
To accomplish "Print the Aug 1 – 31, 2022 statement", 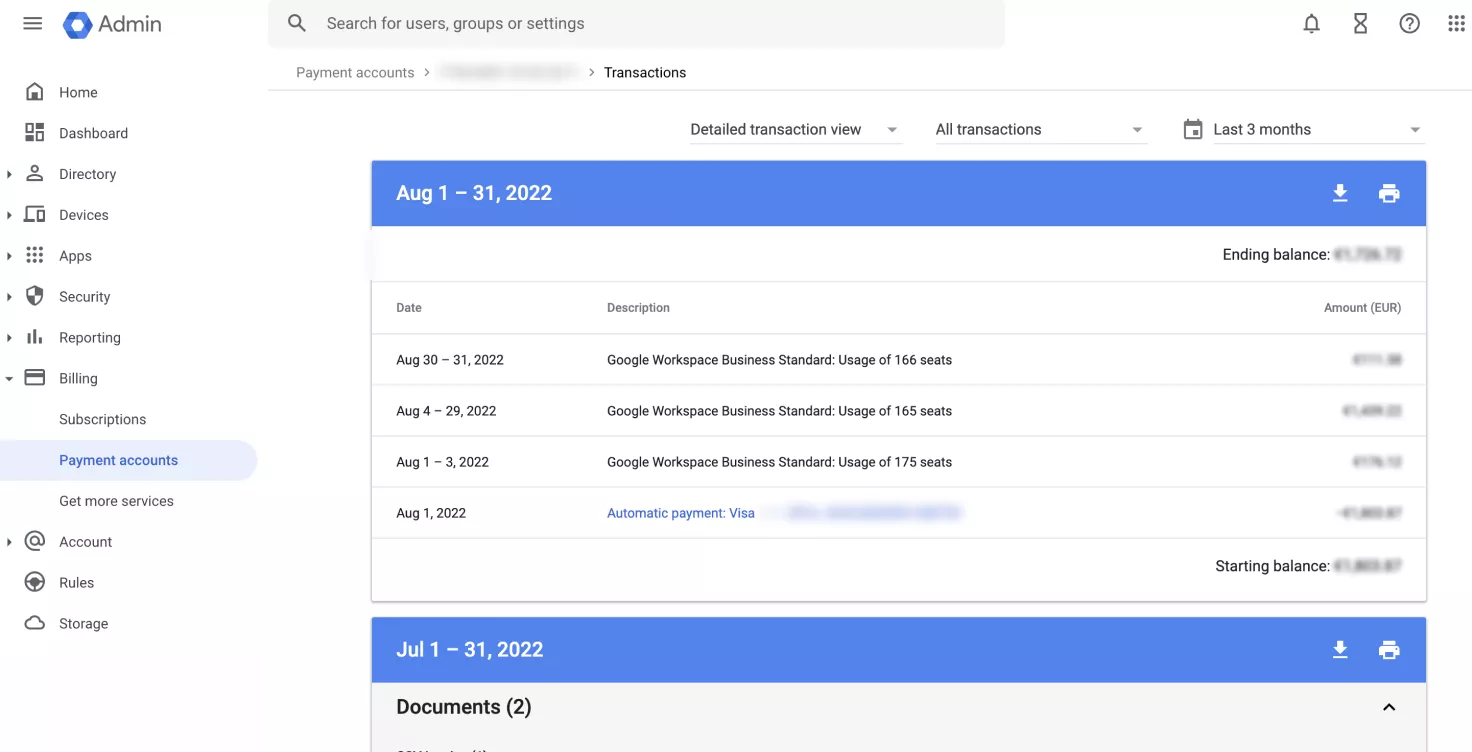I will [1389, 194].
